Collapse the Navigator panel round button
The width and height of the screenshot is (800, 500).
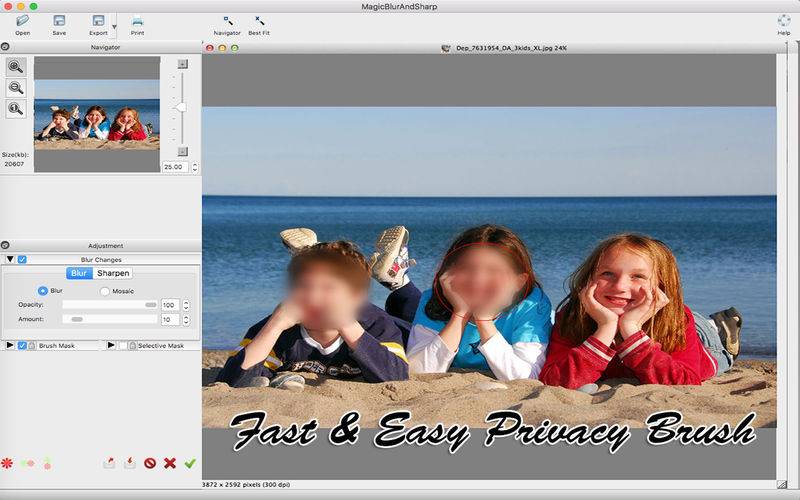coord(5,47)
